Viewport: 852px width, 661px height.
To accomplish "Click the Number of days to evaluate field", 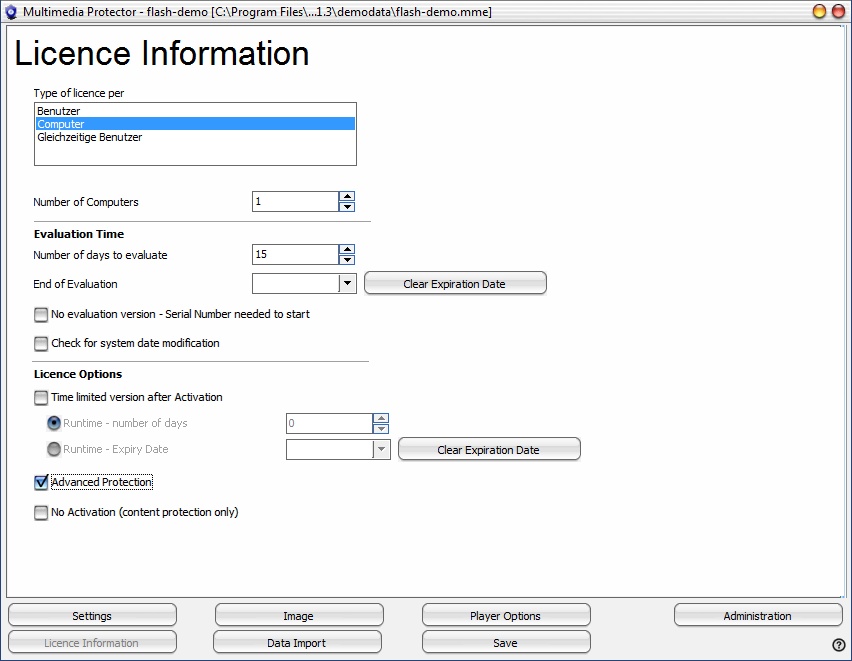I will click(296, 254).
